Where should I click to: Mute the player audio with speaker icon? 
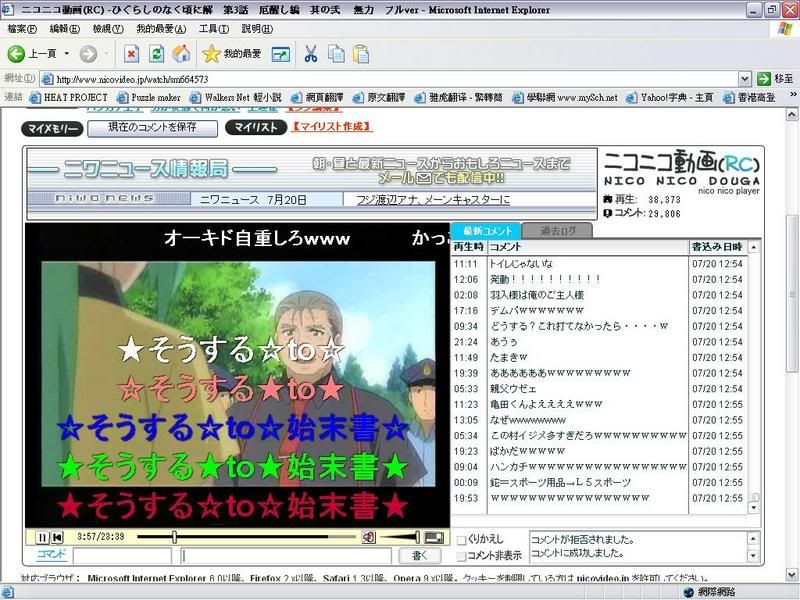coord(369,537)
